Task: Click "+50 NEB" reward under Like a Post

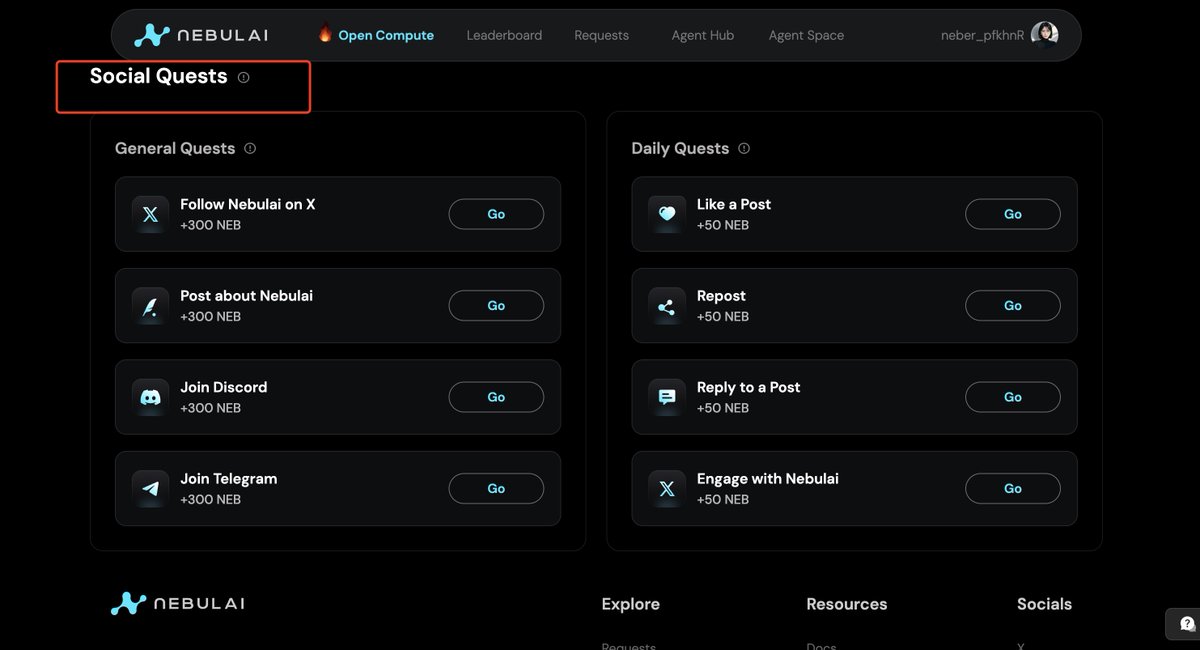Action: pos(723,225)
